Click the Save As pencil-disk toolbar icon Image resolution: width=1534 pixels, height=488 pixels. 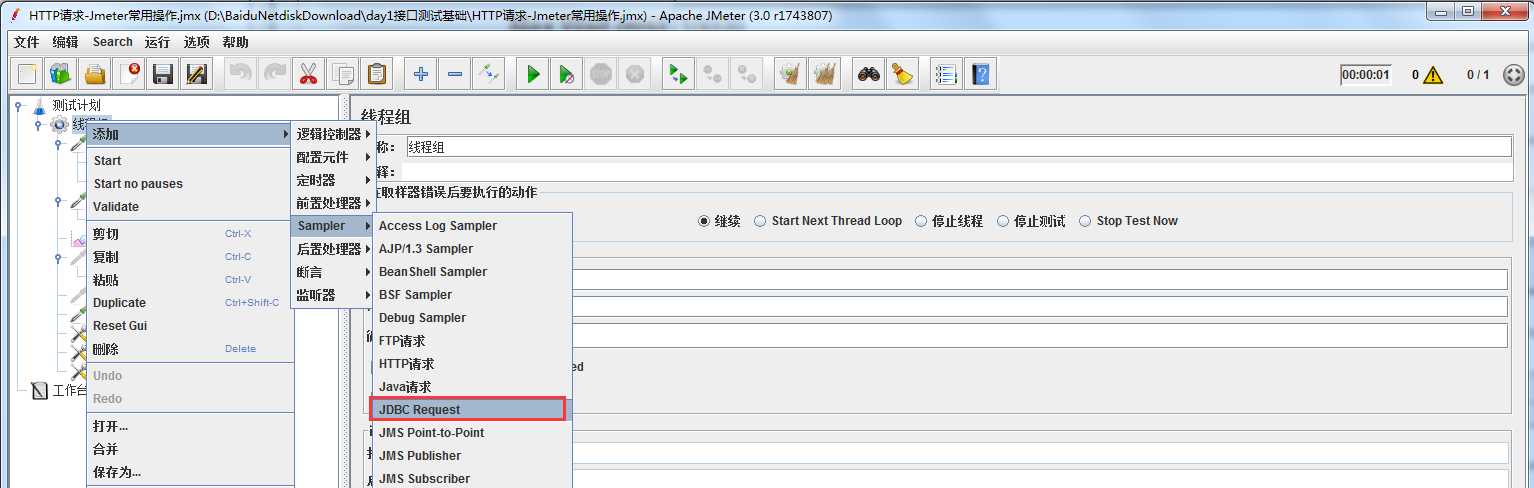[x=197, y=74]
